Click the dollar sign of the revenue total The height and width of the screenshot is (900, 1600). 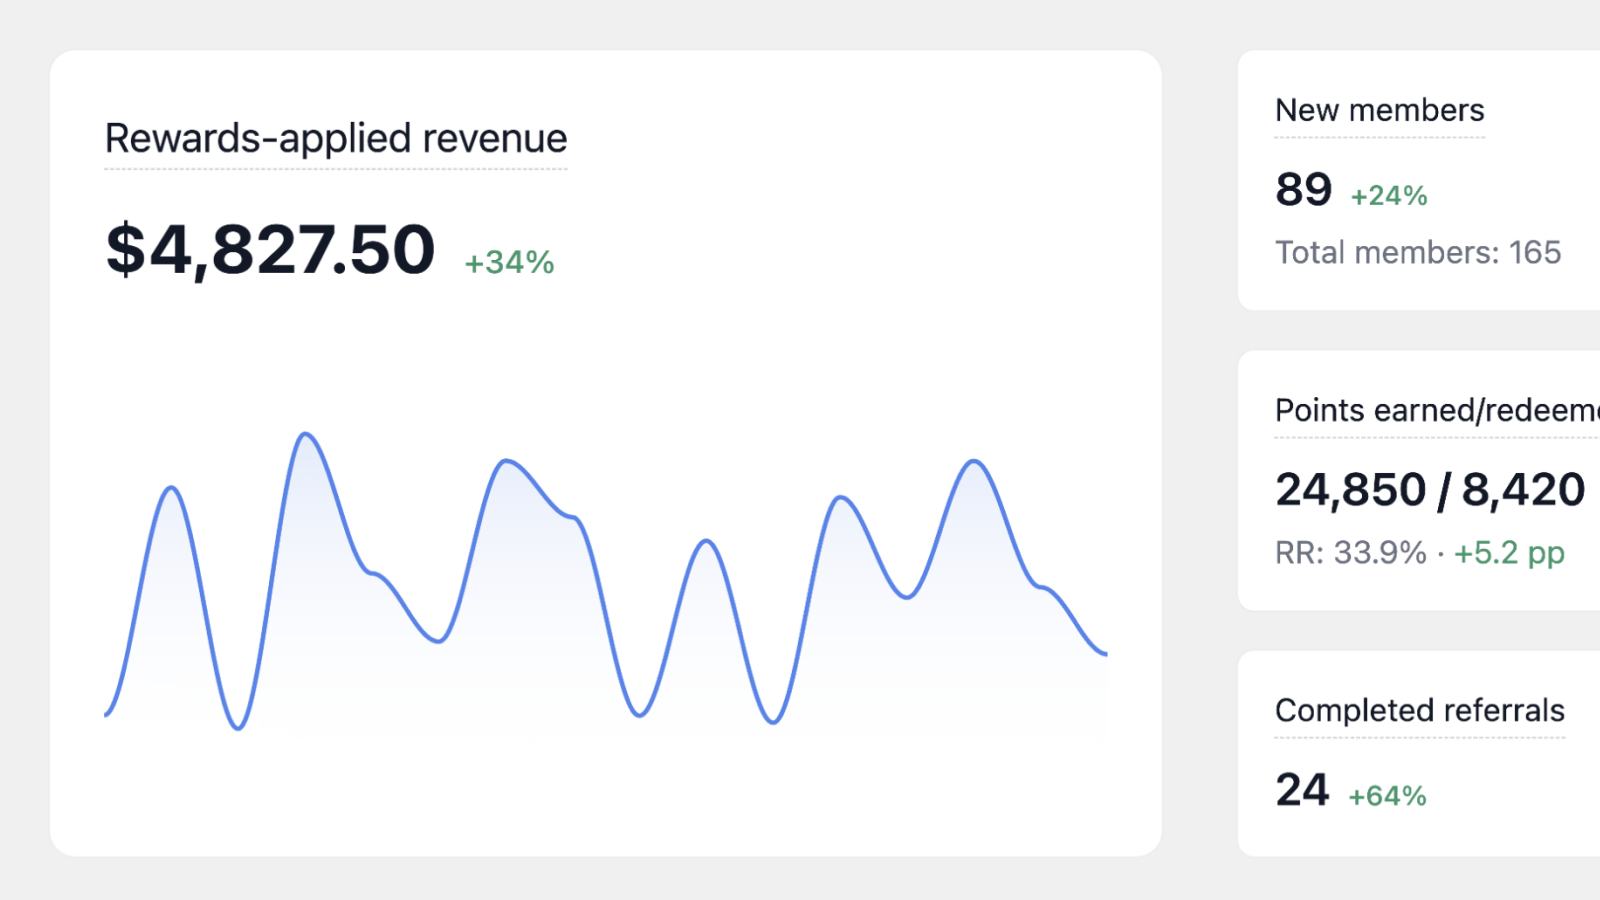pyautogui.click(x=126, y=249)
